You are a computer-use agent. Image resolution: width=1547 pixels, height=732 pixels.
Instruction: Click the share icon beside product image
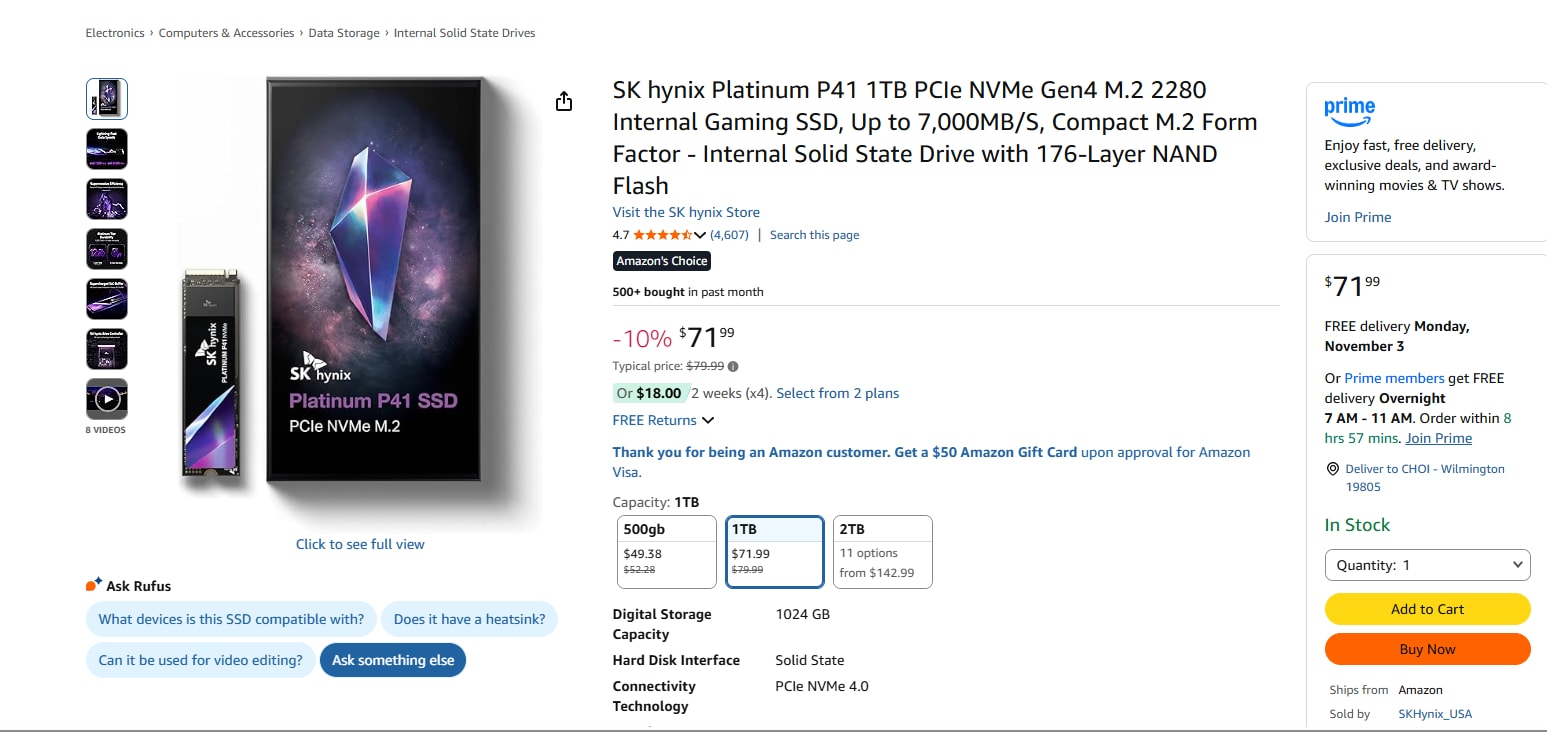tap(564, 101)
